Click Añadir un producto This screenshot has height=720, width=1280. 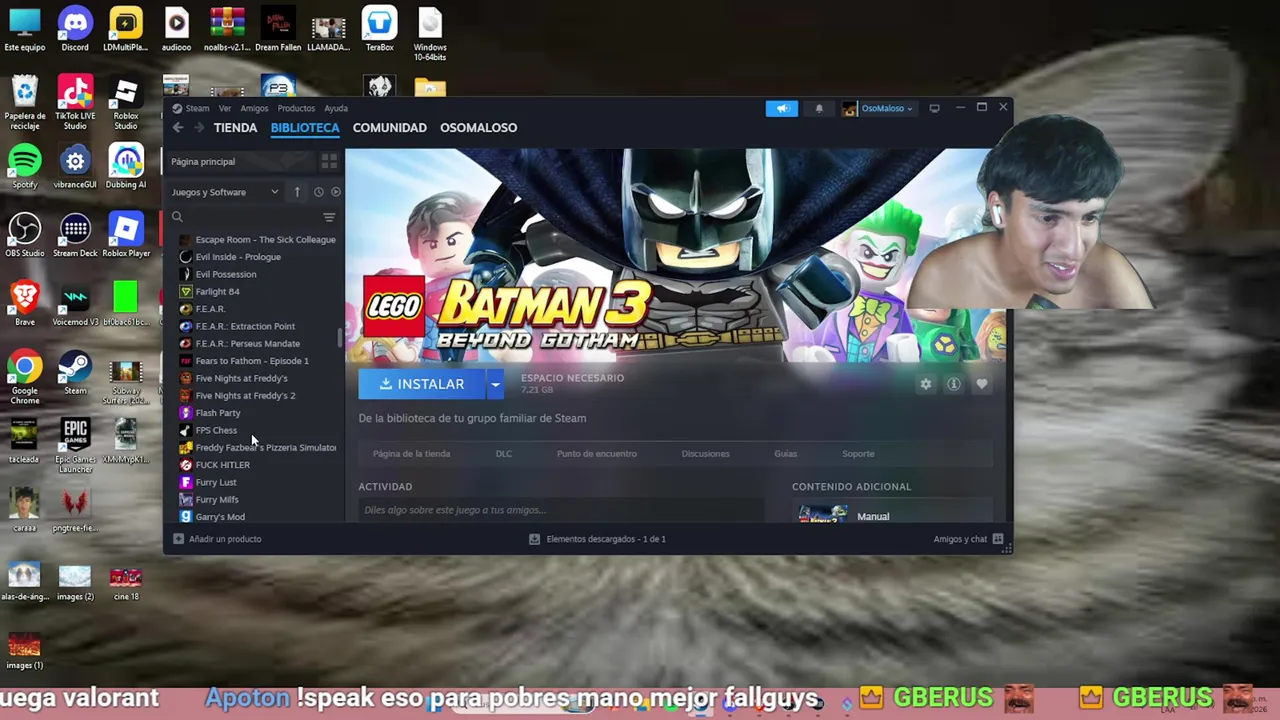click(217, 539)
